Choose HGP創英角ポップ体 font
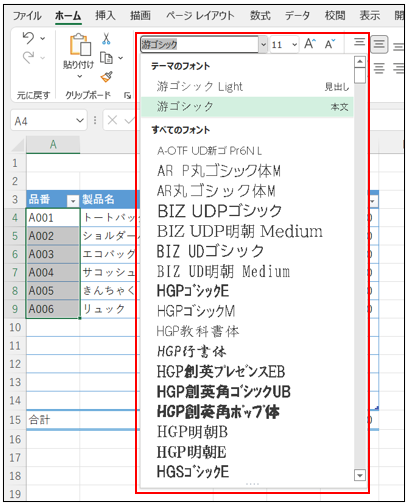 (247, 411)
